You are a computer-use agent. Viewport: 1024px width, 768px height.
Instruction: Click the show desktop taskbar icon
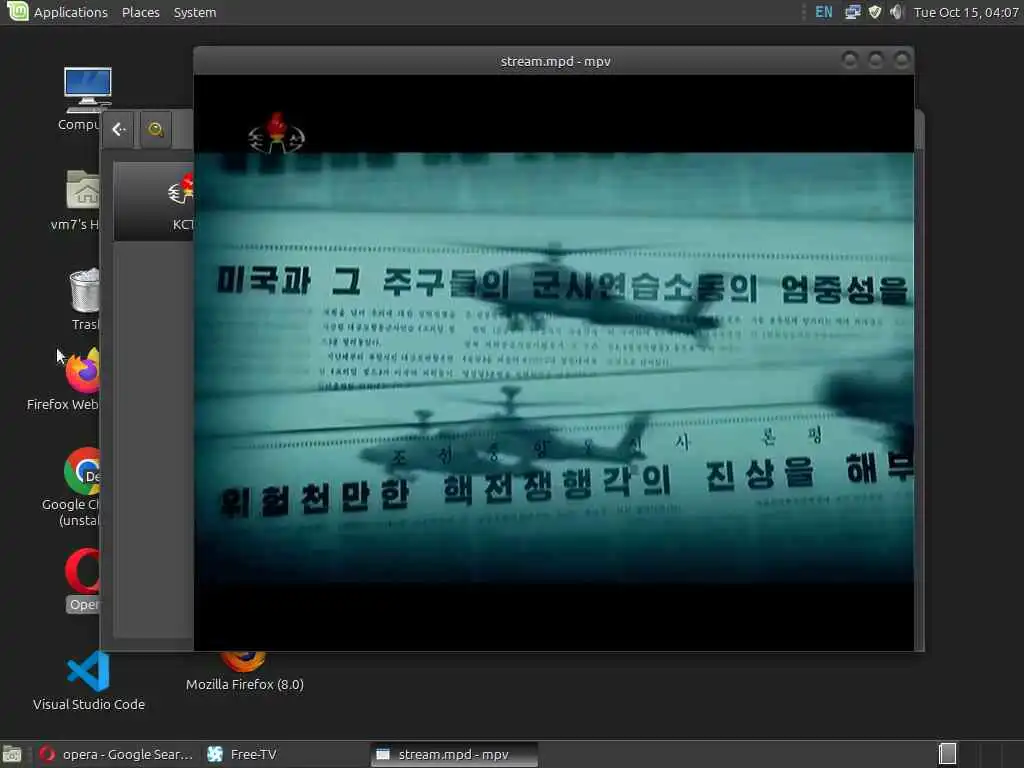point(12,754)
